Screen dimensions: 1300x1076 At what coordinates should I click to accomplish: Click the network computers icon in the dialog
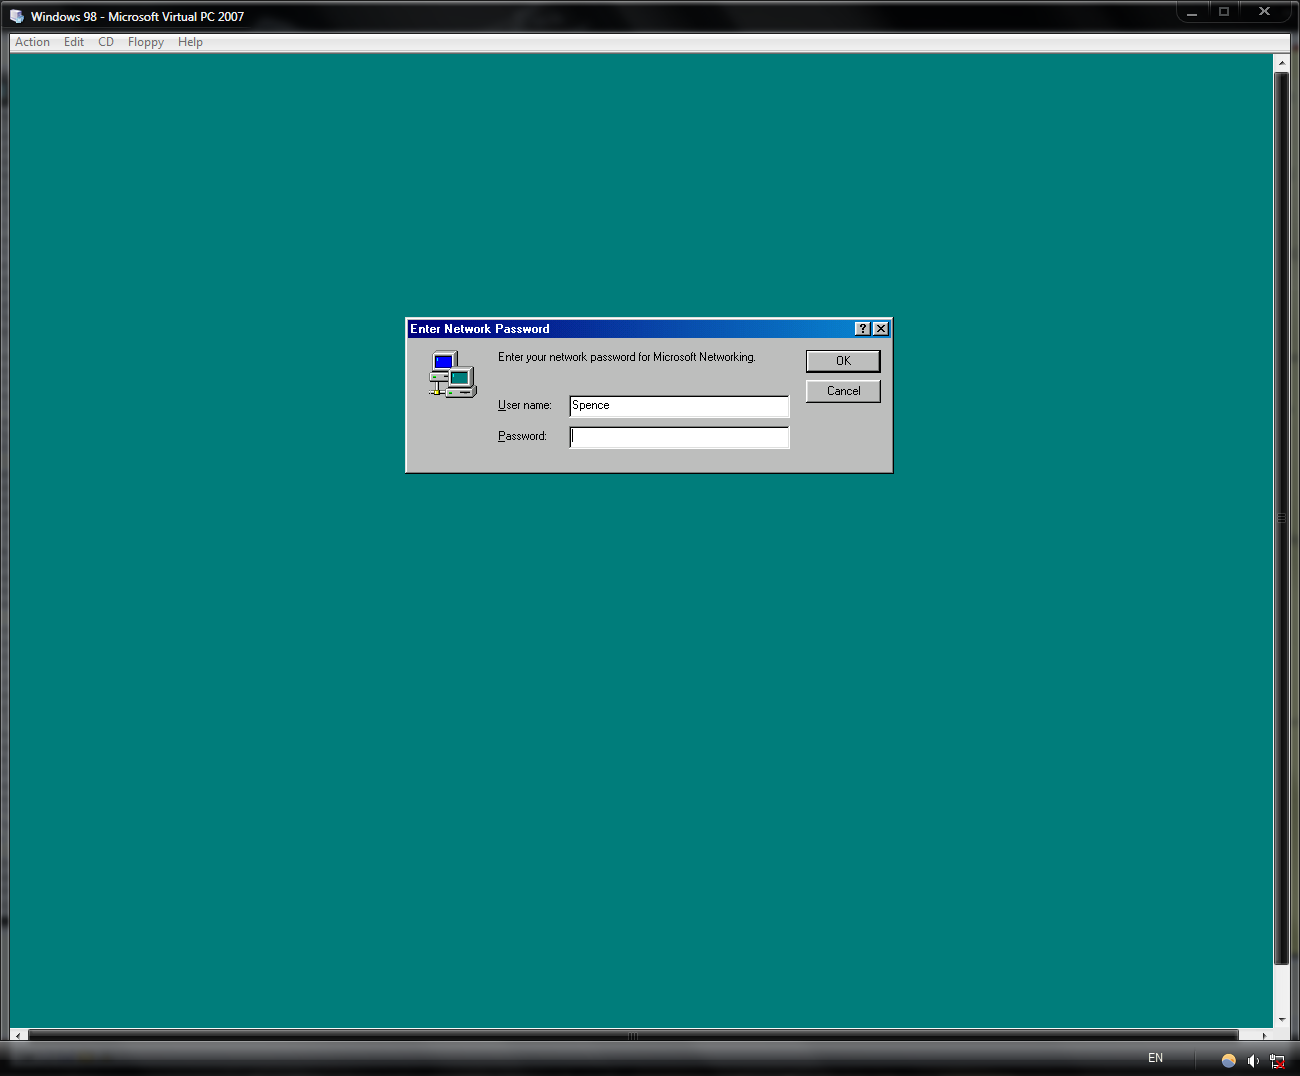(x=453, y=374)
